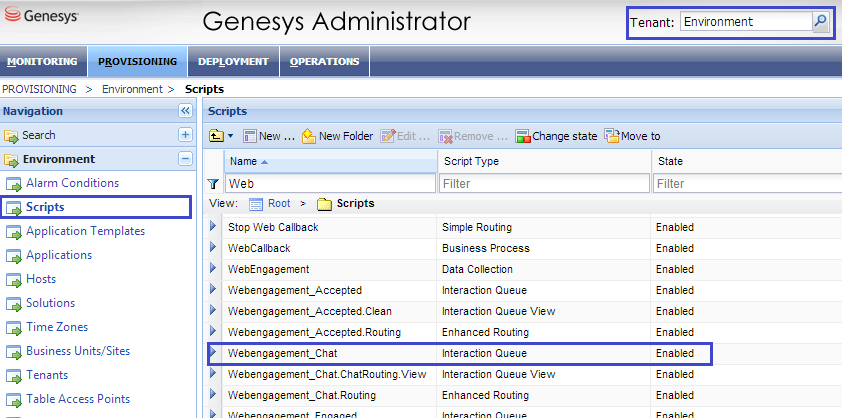Click the Hosts navigation icon

tap(13, 280)
